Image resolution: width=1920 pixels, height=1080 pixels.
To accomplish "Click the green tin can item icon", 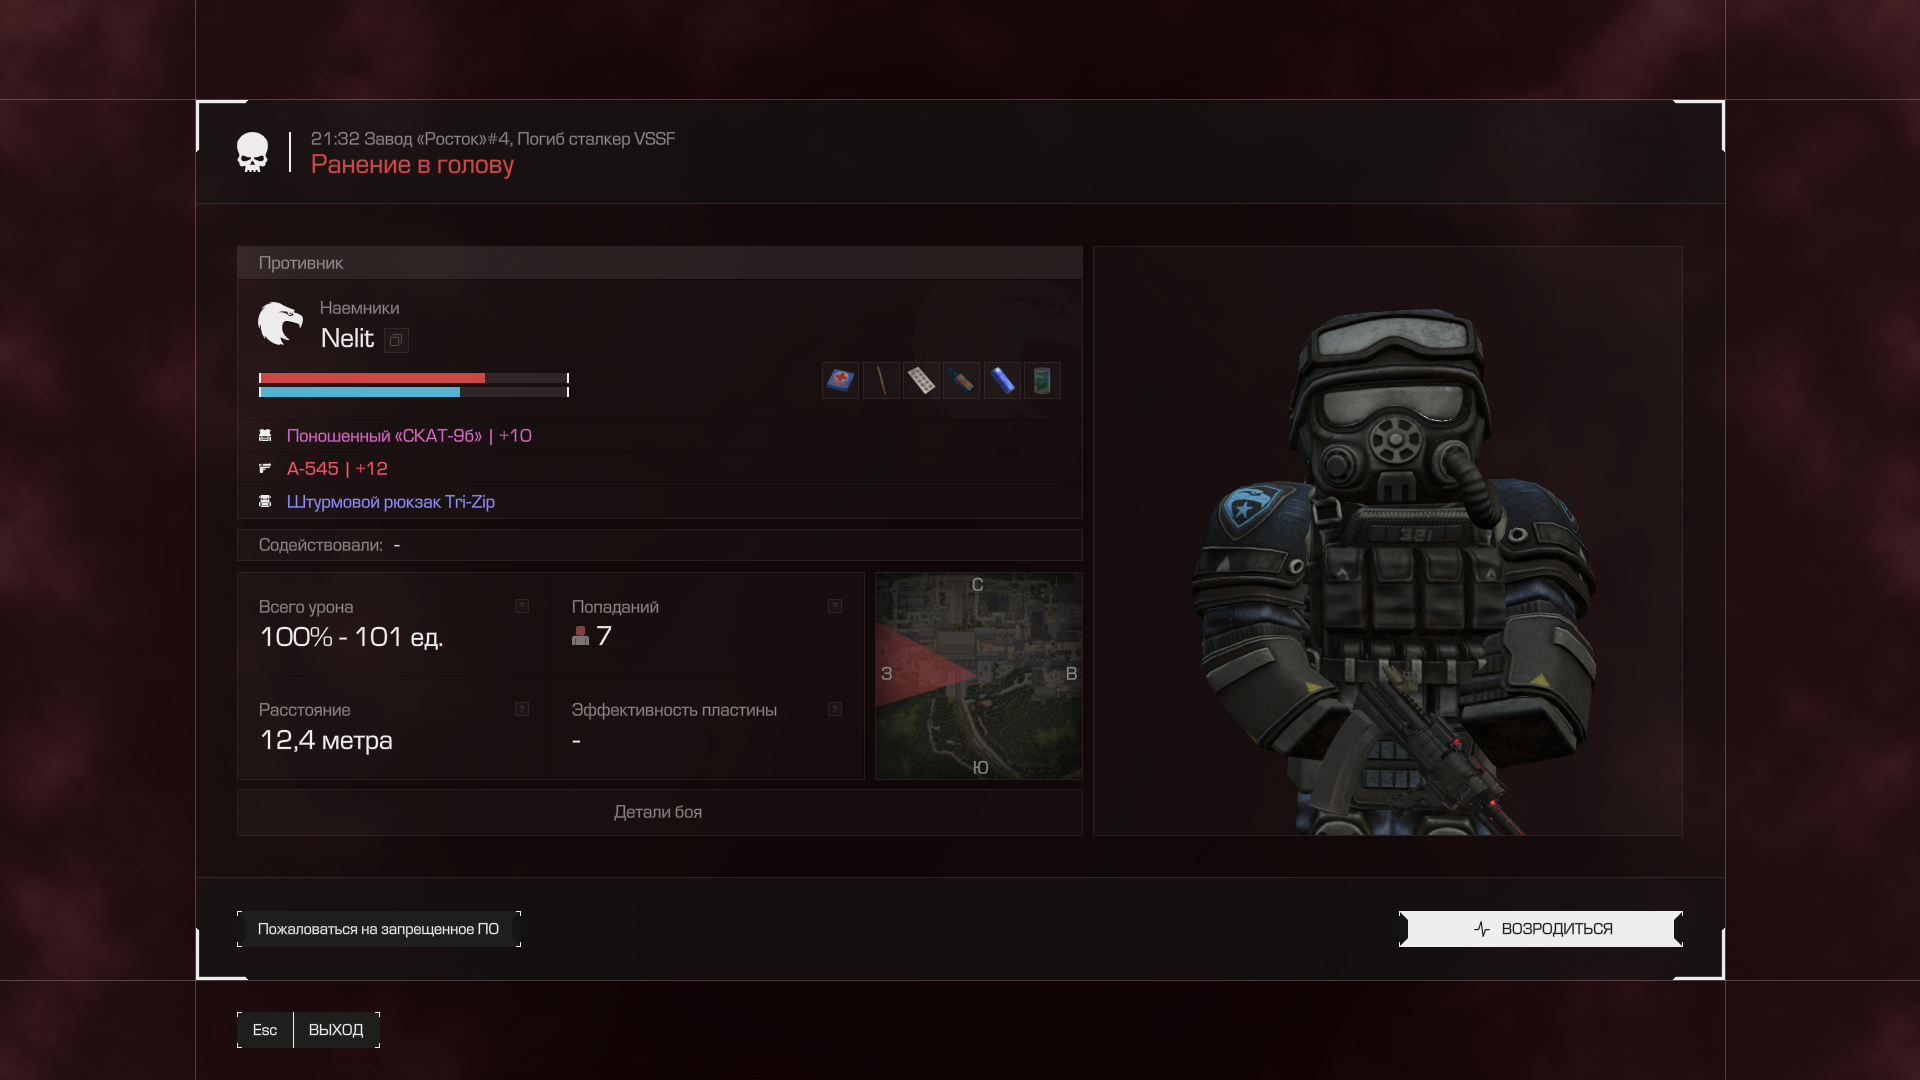I will (1042, 380).
